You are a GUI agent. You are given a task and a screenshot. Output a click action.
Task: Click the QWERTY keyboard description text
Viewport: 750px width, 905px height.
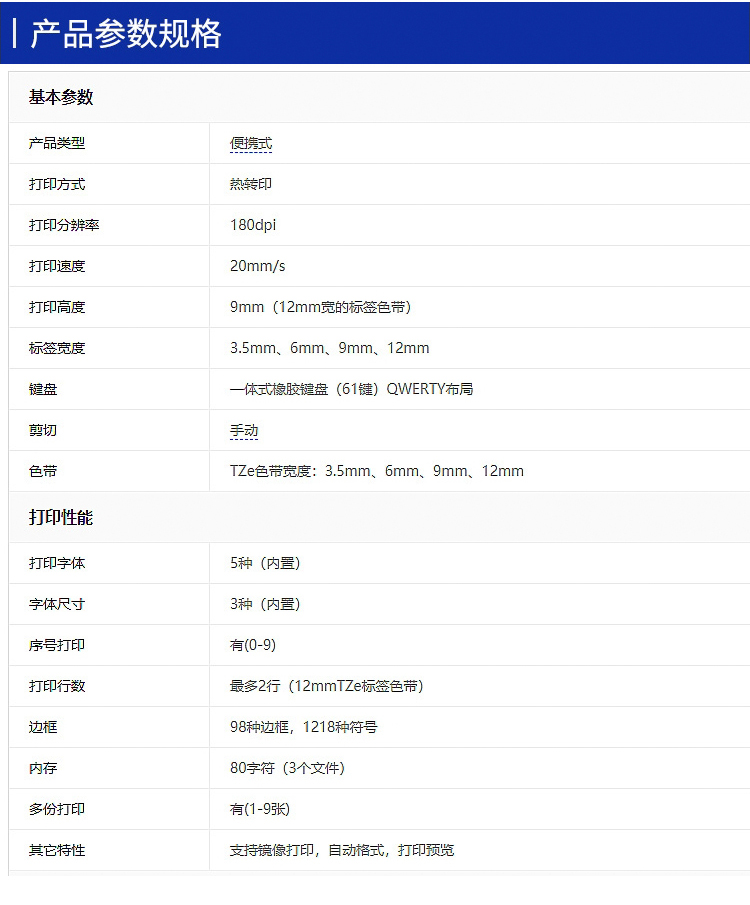pyautogui.click(x=351, y=390)
